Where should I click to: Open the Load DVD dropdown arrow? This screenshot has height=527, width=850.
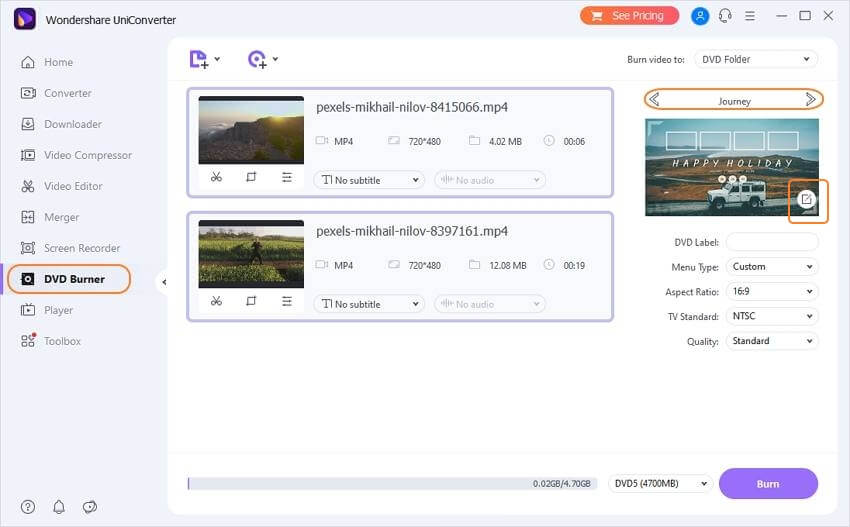[x=275, y=59]
